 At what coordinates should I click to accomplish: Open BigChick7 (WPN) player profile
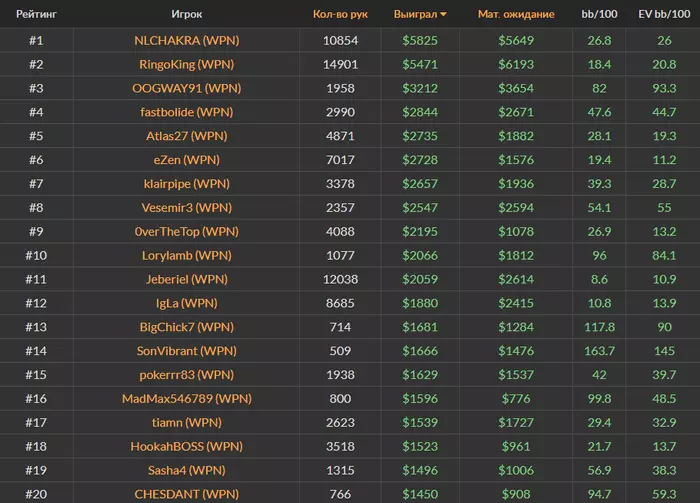tap(187, 327)
